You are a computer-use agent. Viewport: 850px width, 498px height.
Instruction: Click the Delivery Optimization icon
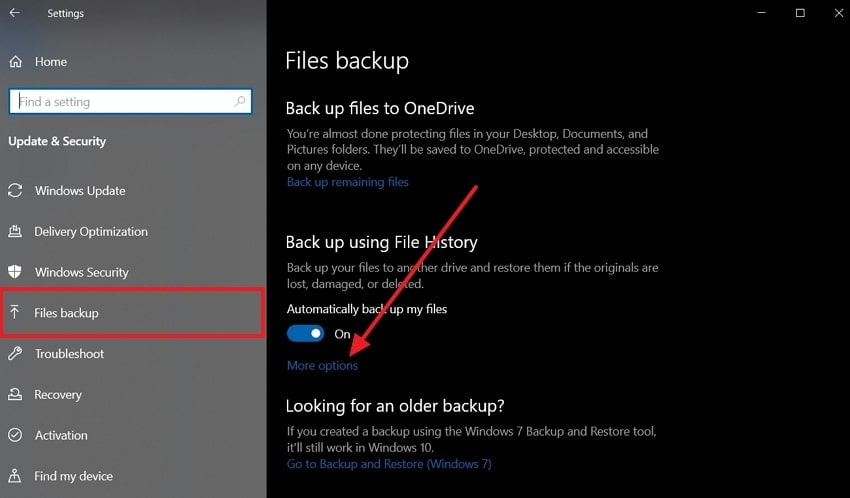pyautogui.click(x=15, y=232)
